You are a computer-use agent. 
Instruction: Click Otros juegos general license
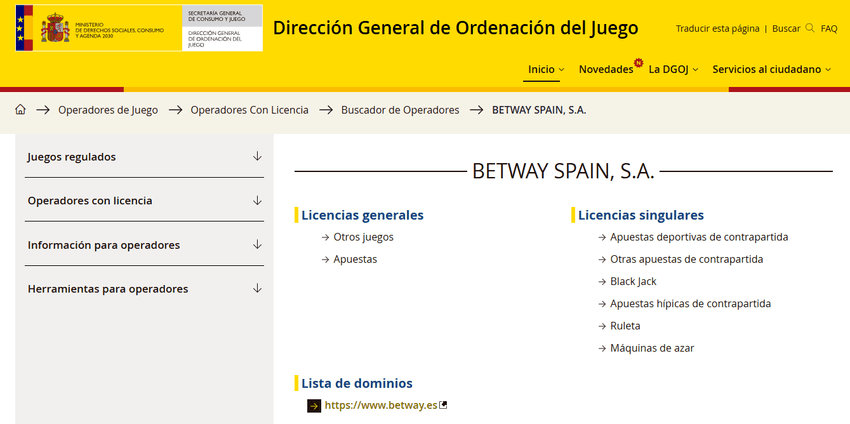coord(363,237)
